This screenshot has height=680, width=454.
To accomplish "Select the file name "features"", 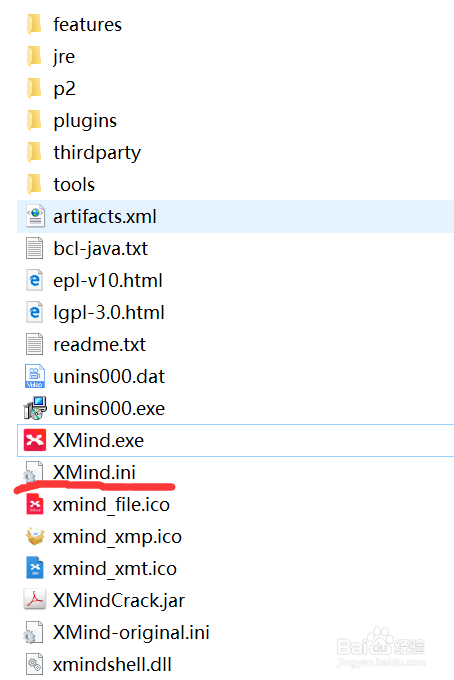I will pos(88,24).
